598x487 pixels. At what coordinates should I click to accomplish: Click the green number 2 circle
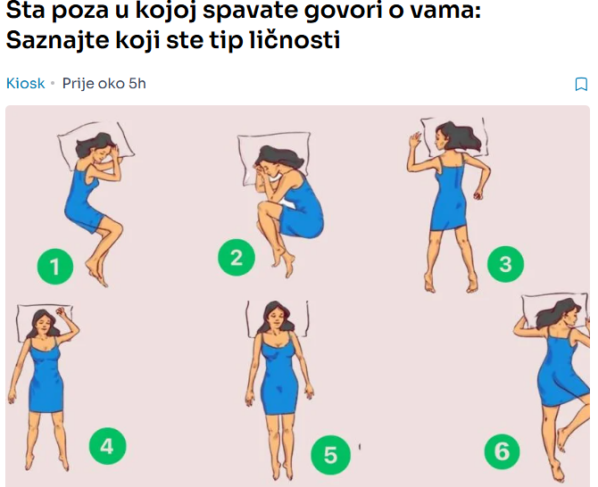(x=236, y=257)
